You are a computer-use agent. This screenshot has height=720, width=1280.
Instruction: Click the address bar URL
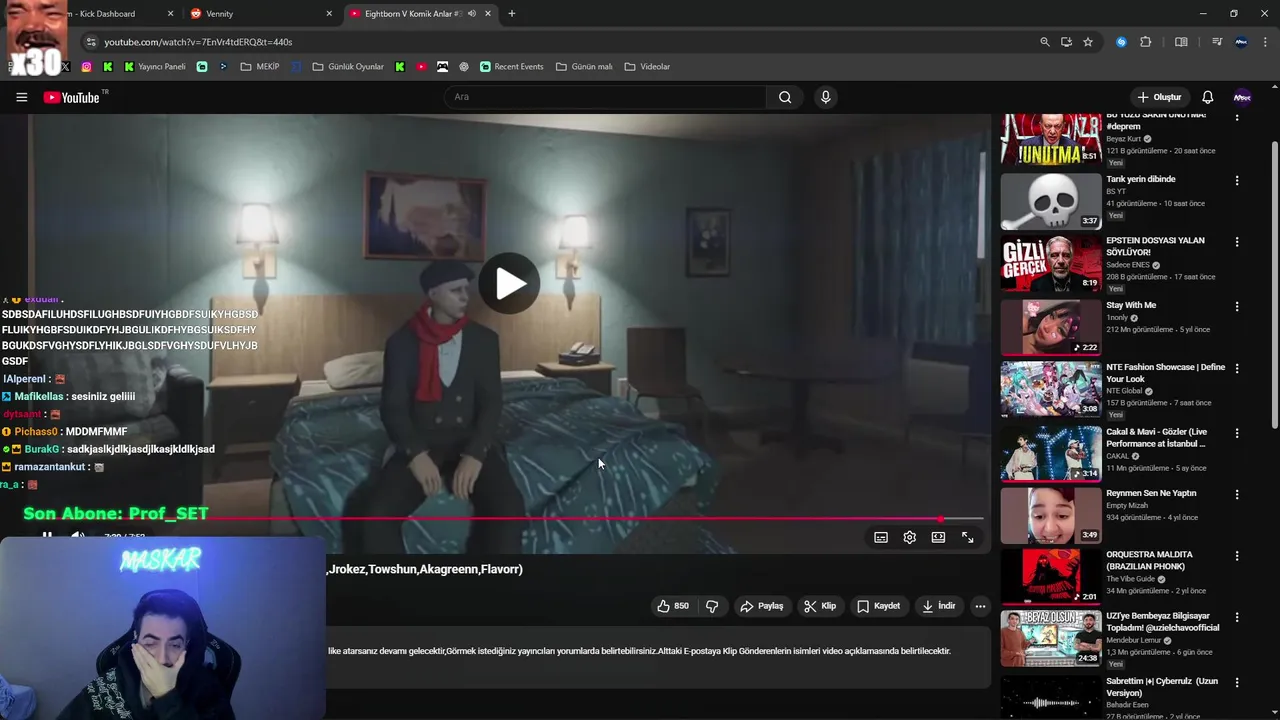[x=198, y=42]
